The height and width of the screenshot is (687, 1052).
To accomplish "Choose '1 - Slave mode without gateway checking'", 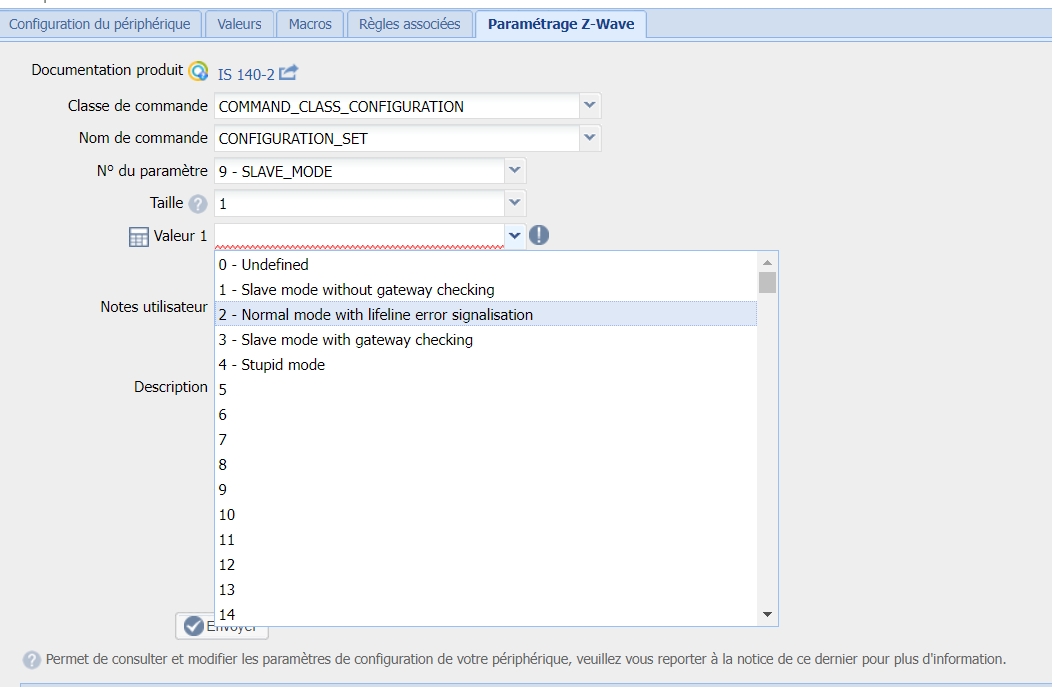I will [x=357, y=290].
